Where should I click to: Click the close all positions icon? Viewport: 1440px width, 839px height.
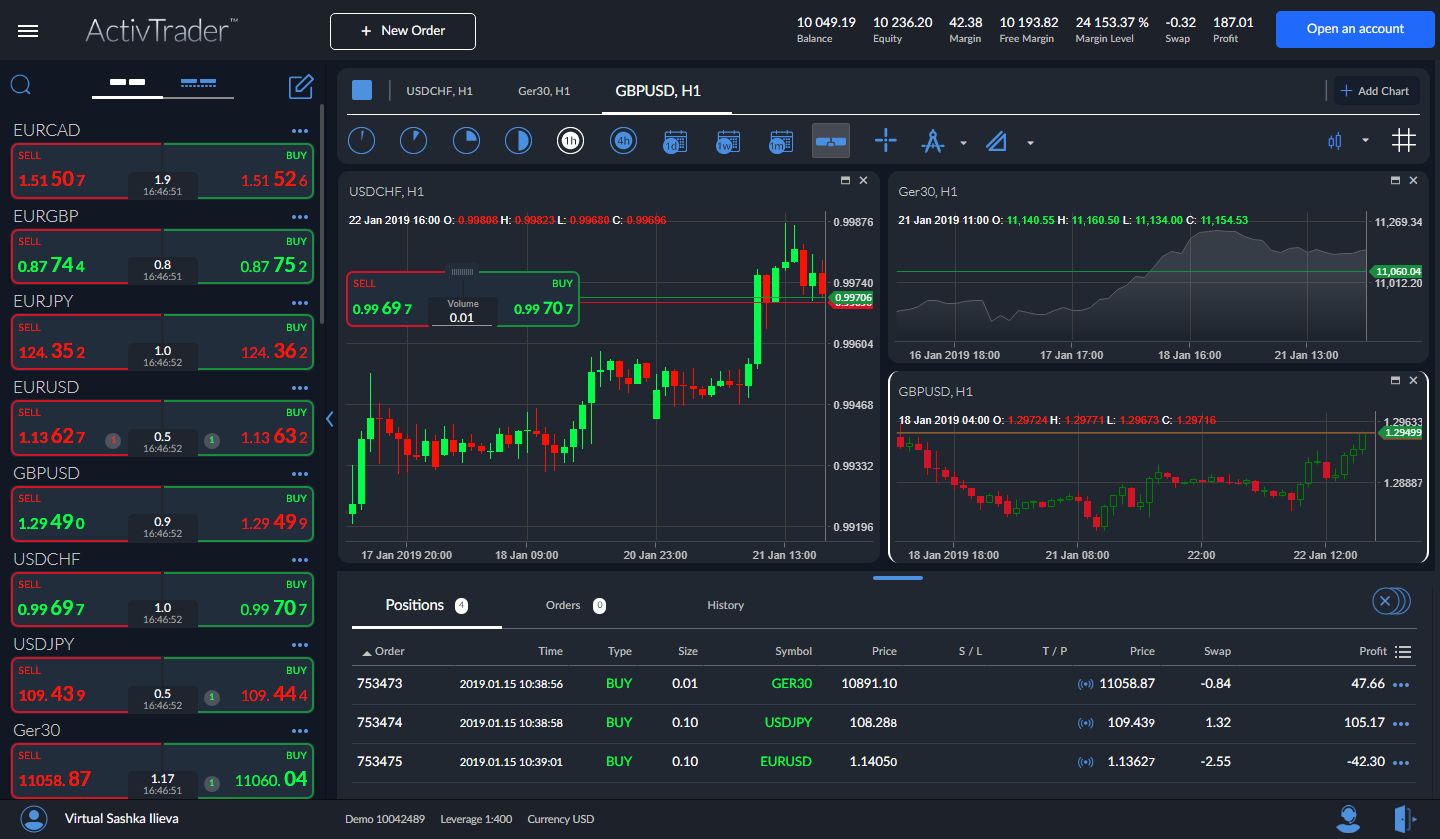tap(1390, 601)
